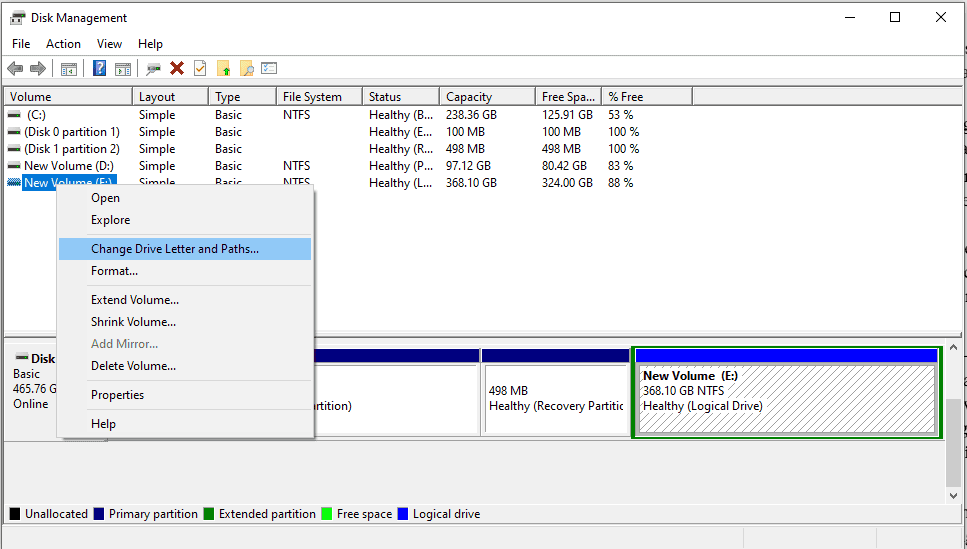Click the 97.12 GB capacity cell
The height and width of the screenshot is (549, 967).
[468, 166]
